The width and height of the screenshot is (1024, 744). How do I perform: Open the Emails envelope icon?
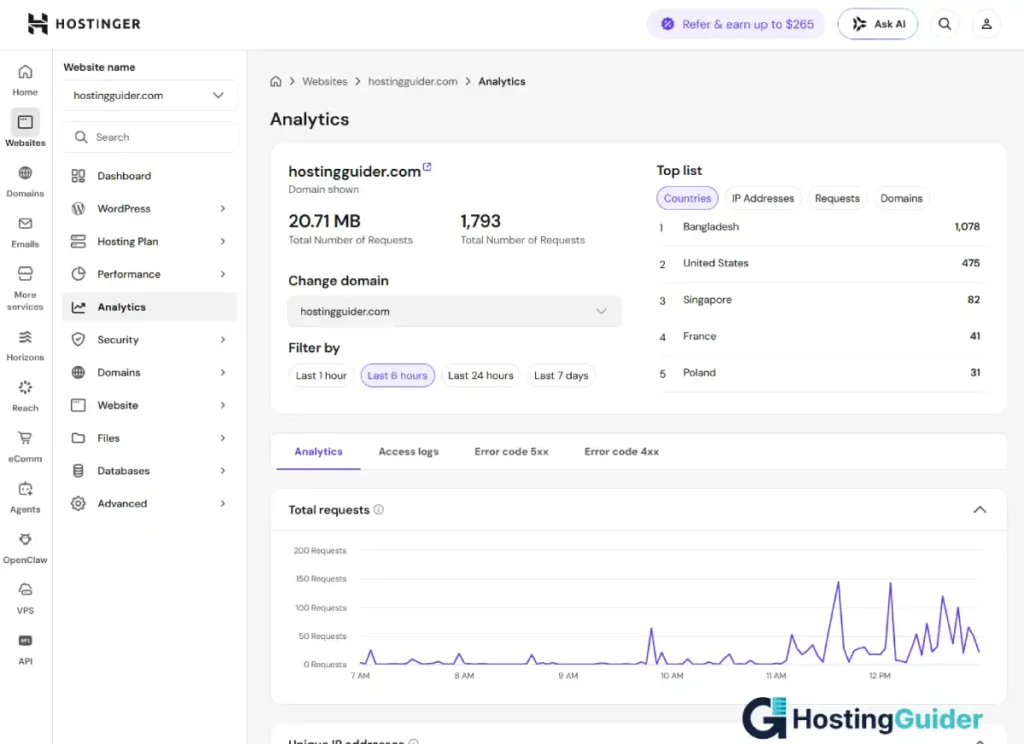[x=25, y=223]
